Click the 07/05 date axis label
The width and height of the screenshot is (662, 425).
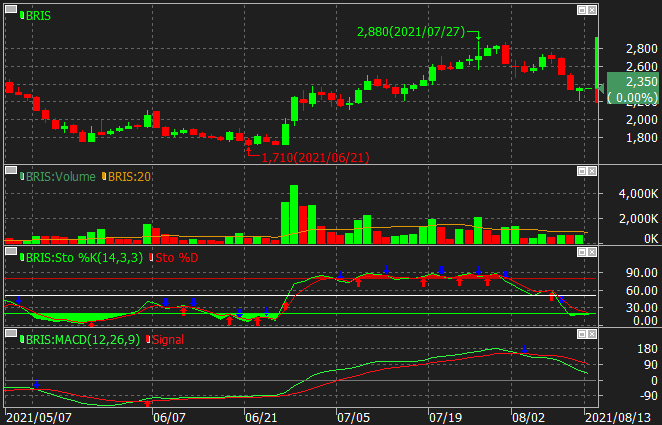tap(353, 418)
